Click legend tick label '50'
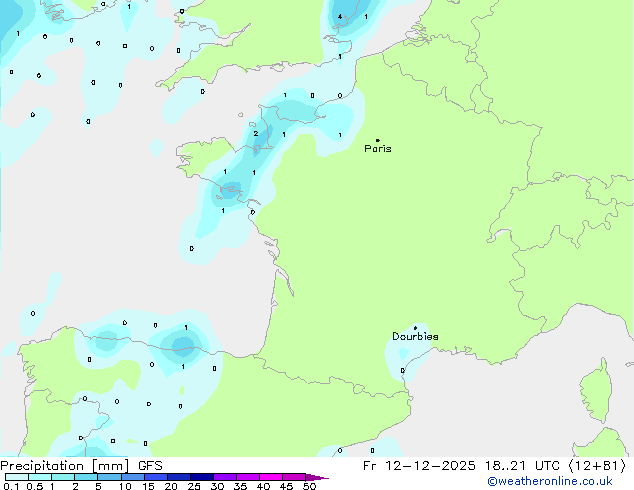This screenshot has width=634, height=490. click(309, 486)
